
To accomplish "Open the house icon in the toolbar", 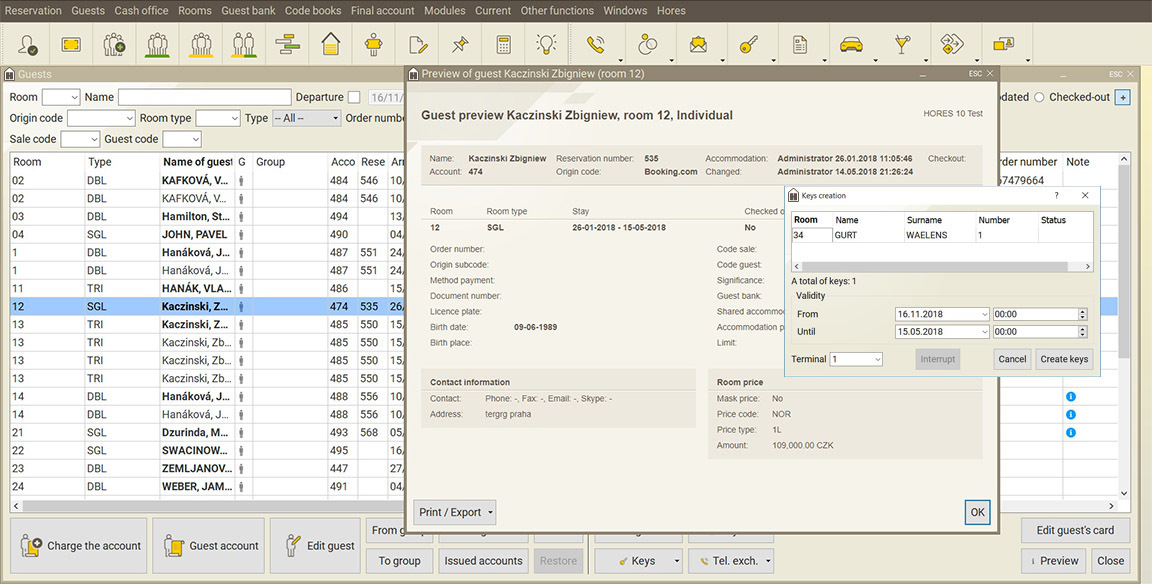I will 331,44.
